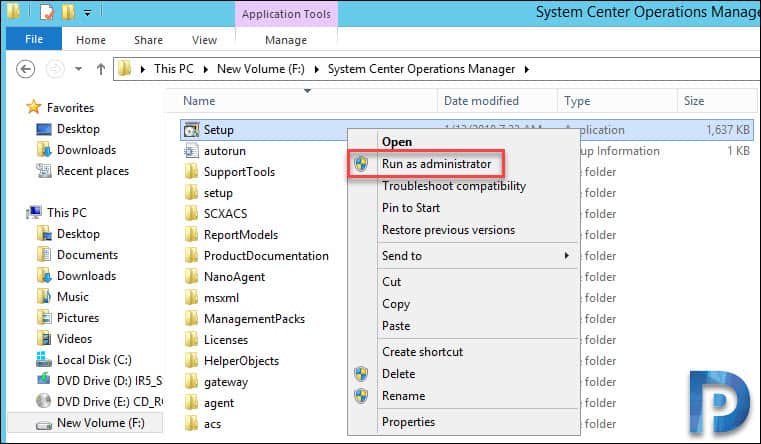Select the agent folder icon
Viewport: 761px width, 444px height.
(x=192, y=403)
